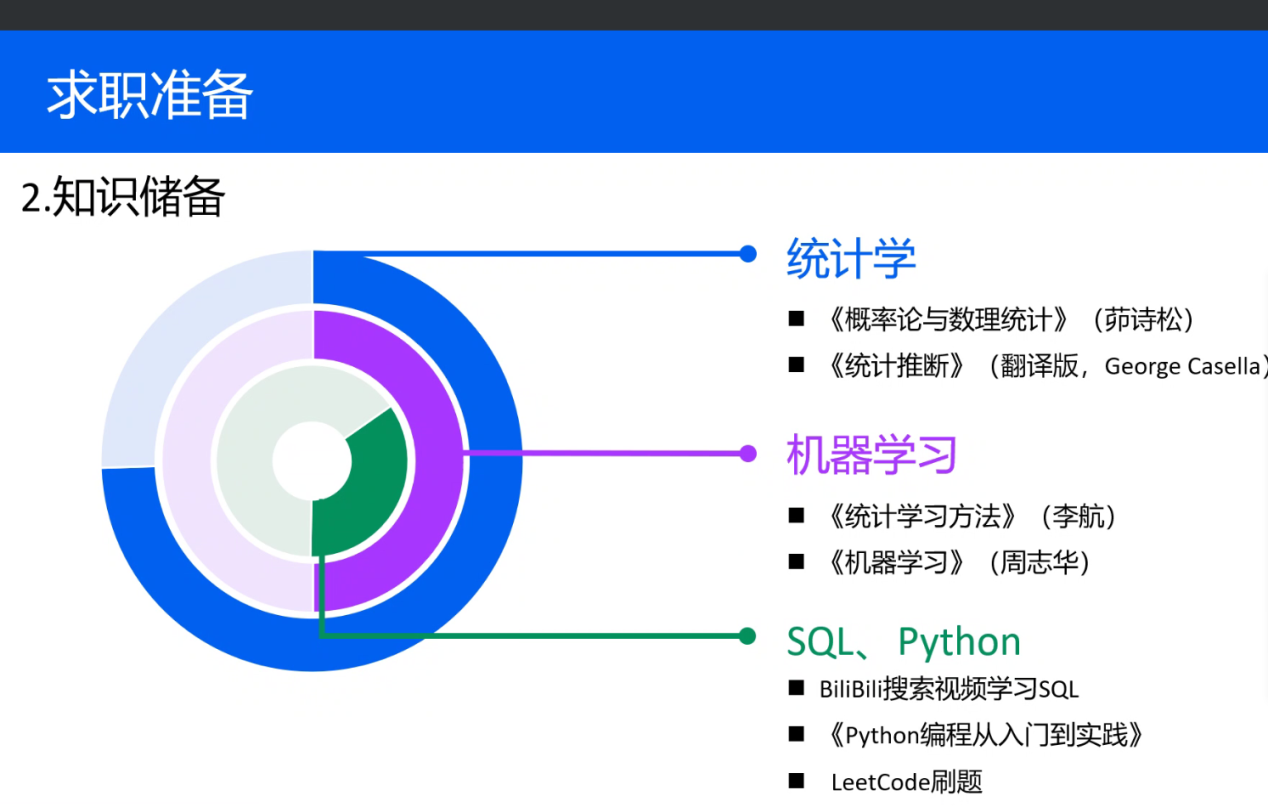The width and height of the screenshot is (1268, 807).
Task: Click the square bullet before 《统计学习方法》
Action: click(x=796, y=517)
